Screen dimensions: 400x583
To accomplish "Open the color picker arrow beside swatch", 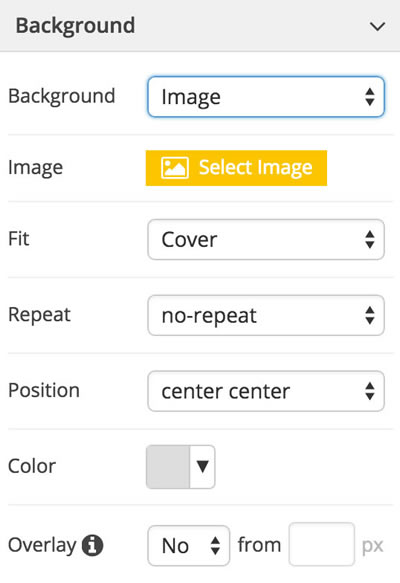I will 203,467.
